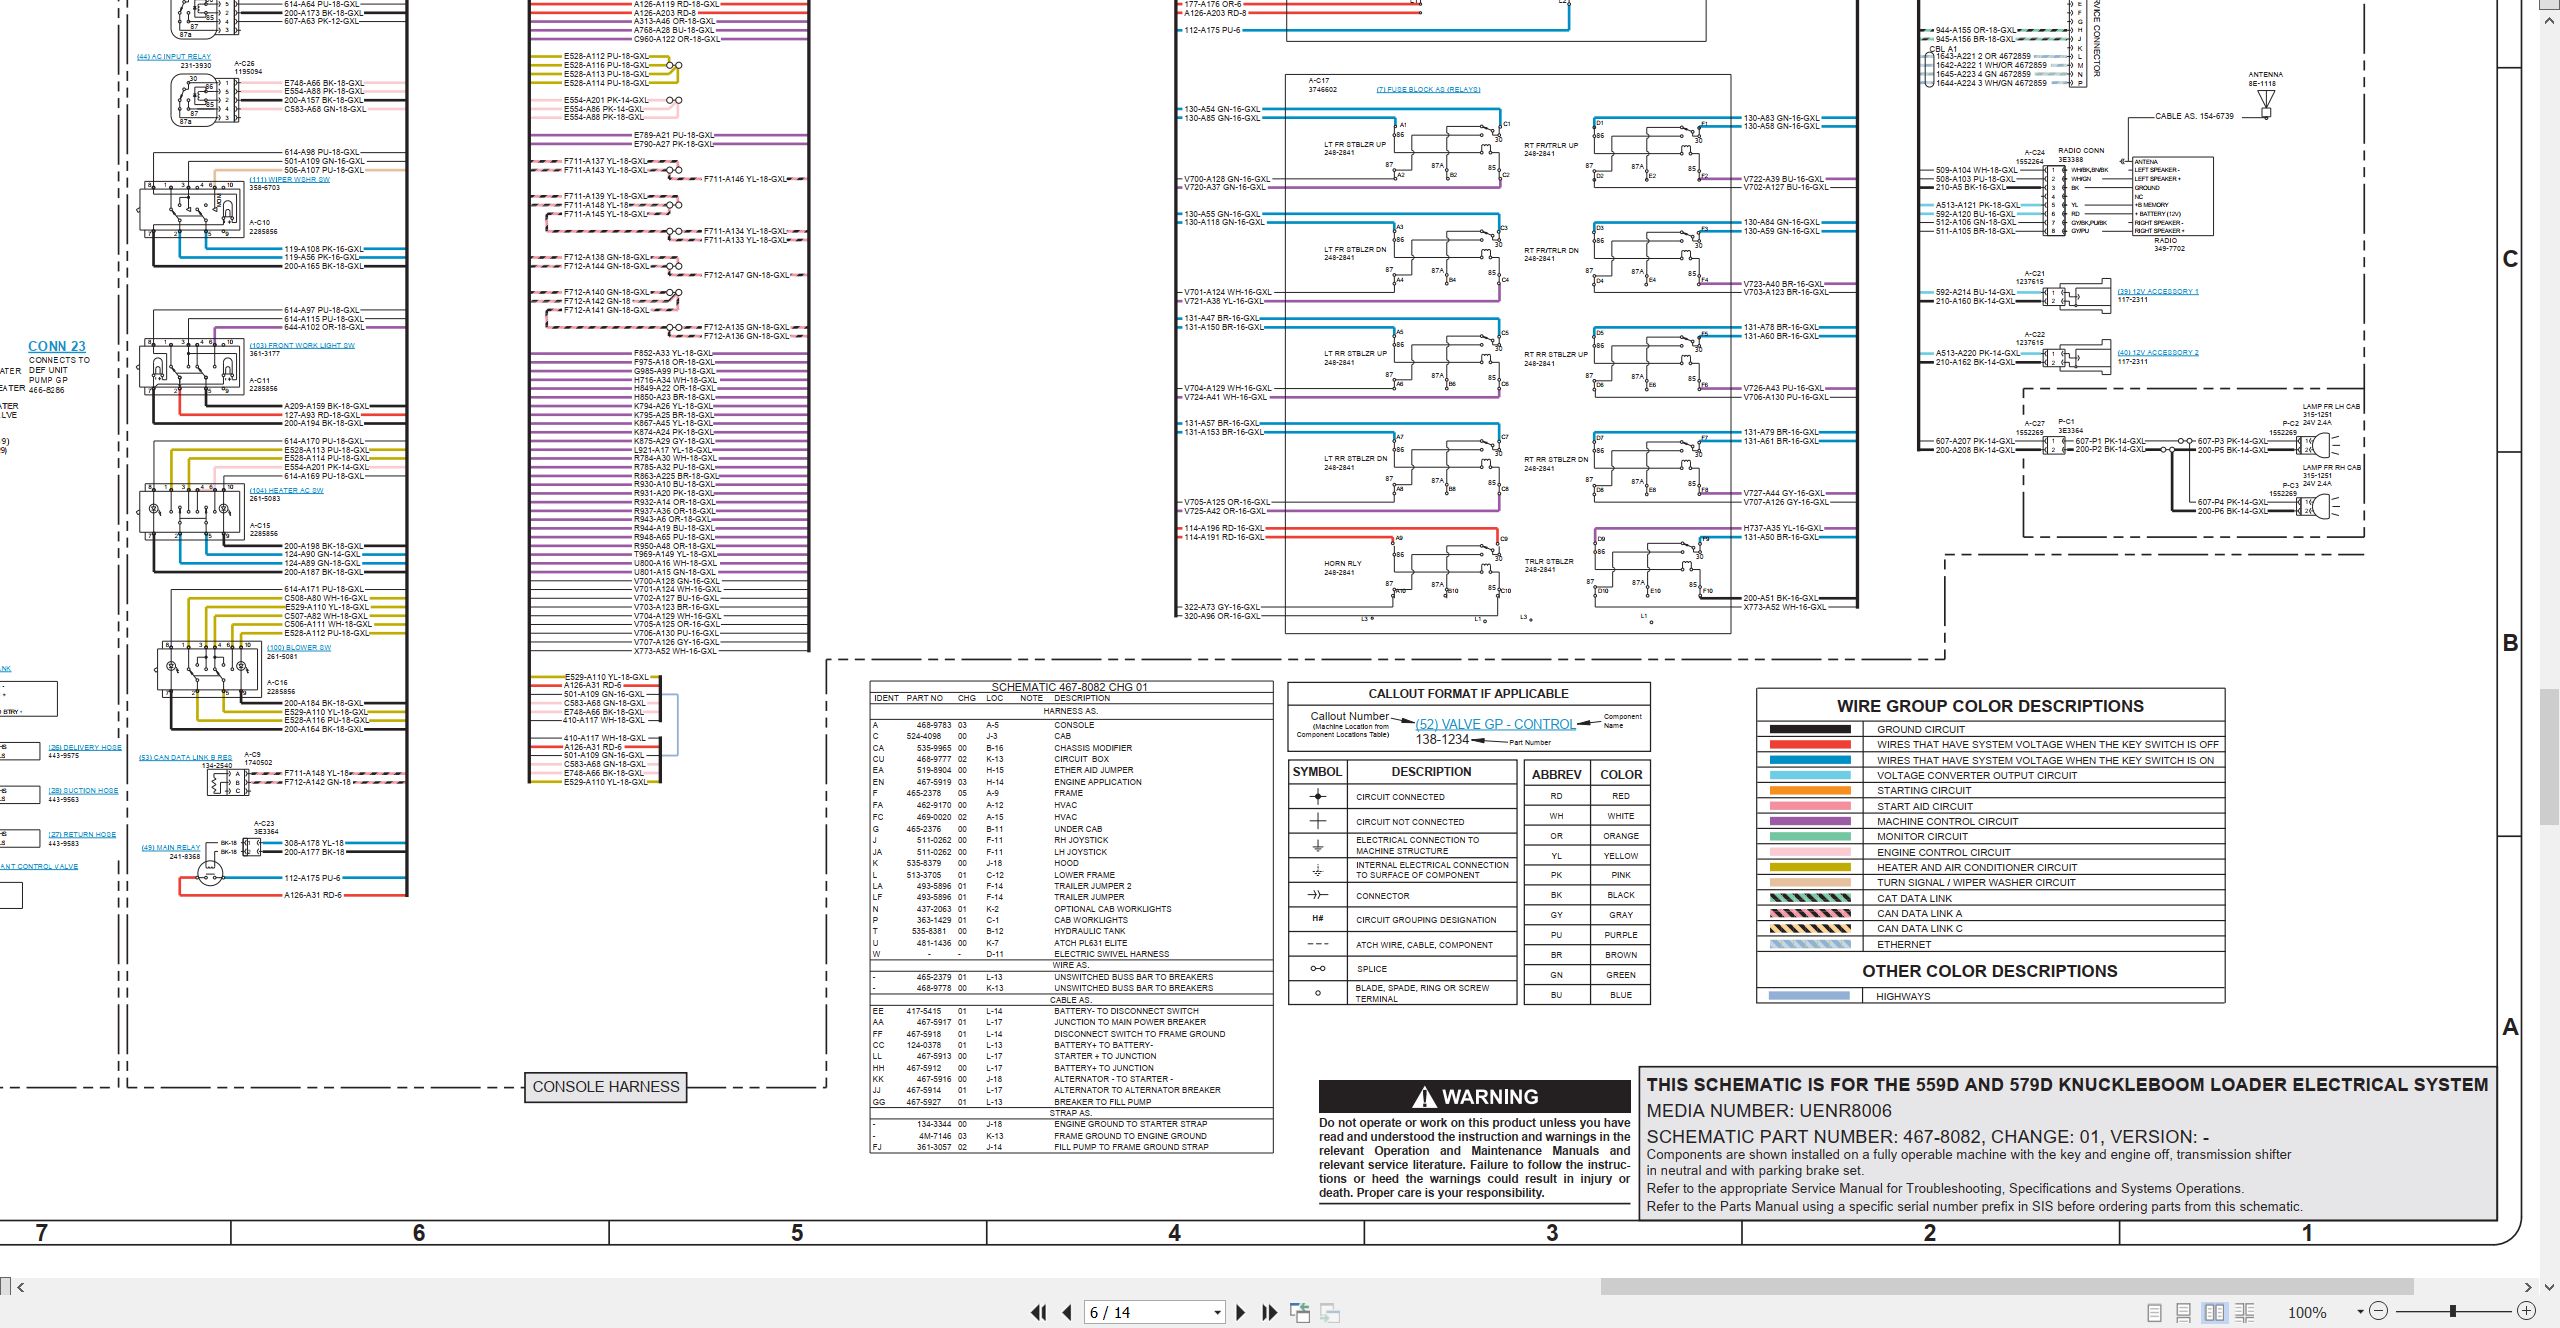Click the HIGHWAYS color swatch
Image resolution: width=2560 pixels, height=1328 pixels.
(1810, 996)
